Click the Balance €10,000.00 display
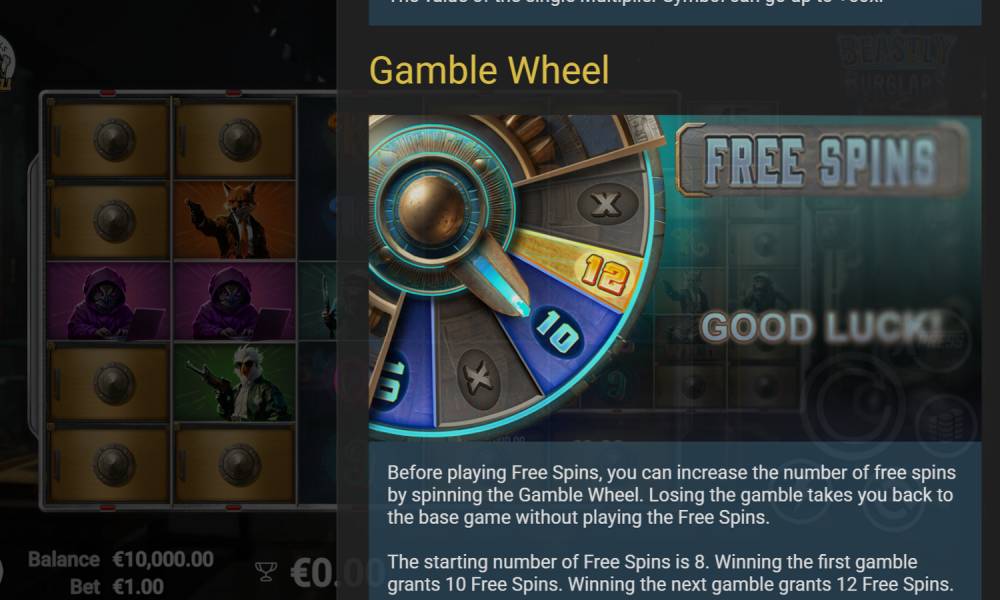This screenshot has width=1000, height=600. tap(121, 559)
